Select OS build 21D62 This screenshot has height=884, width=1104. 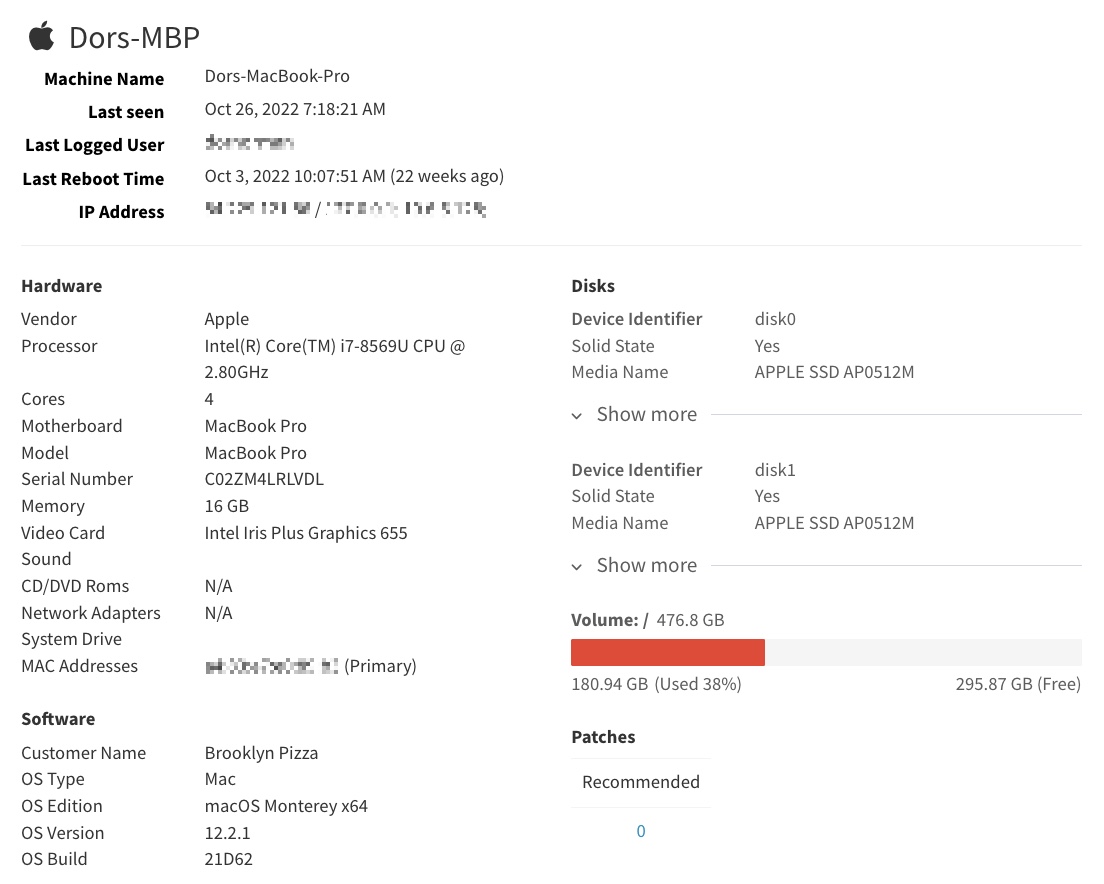coord(229,859)
